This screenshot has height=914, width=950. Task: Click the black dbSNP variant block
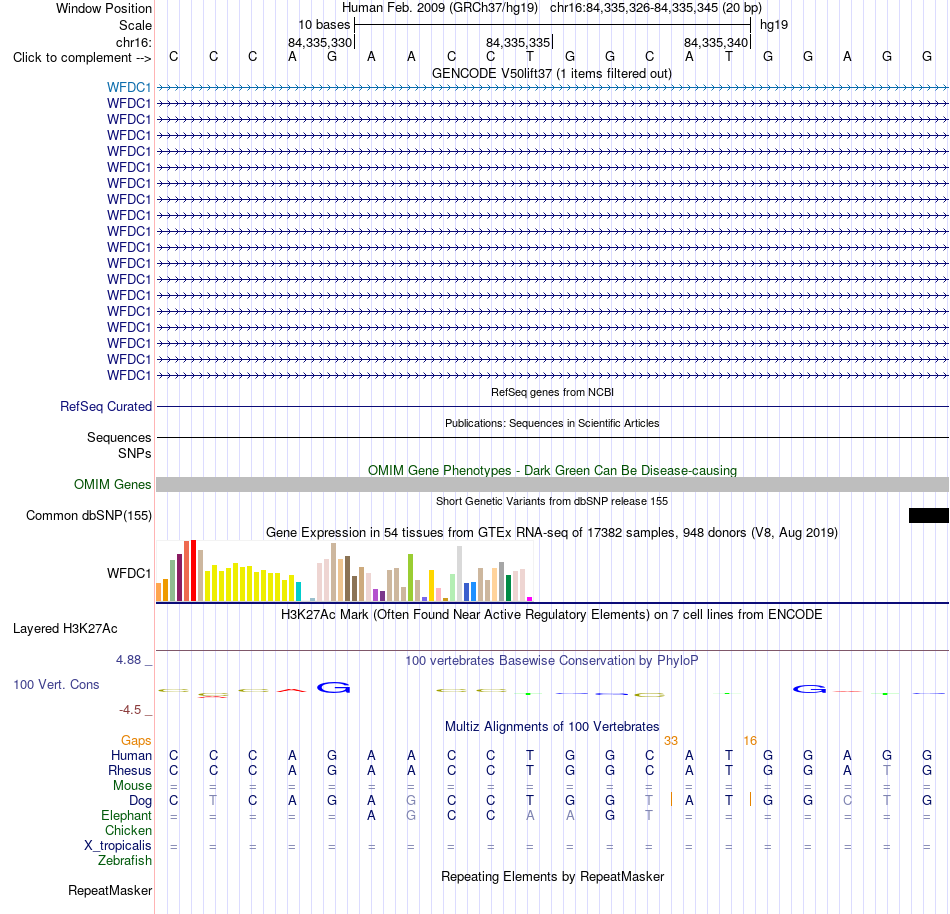(x=929, y=515)
